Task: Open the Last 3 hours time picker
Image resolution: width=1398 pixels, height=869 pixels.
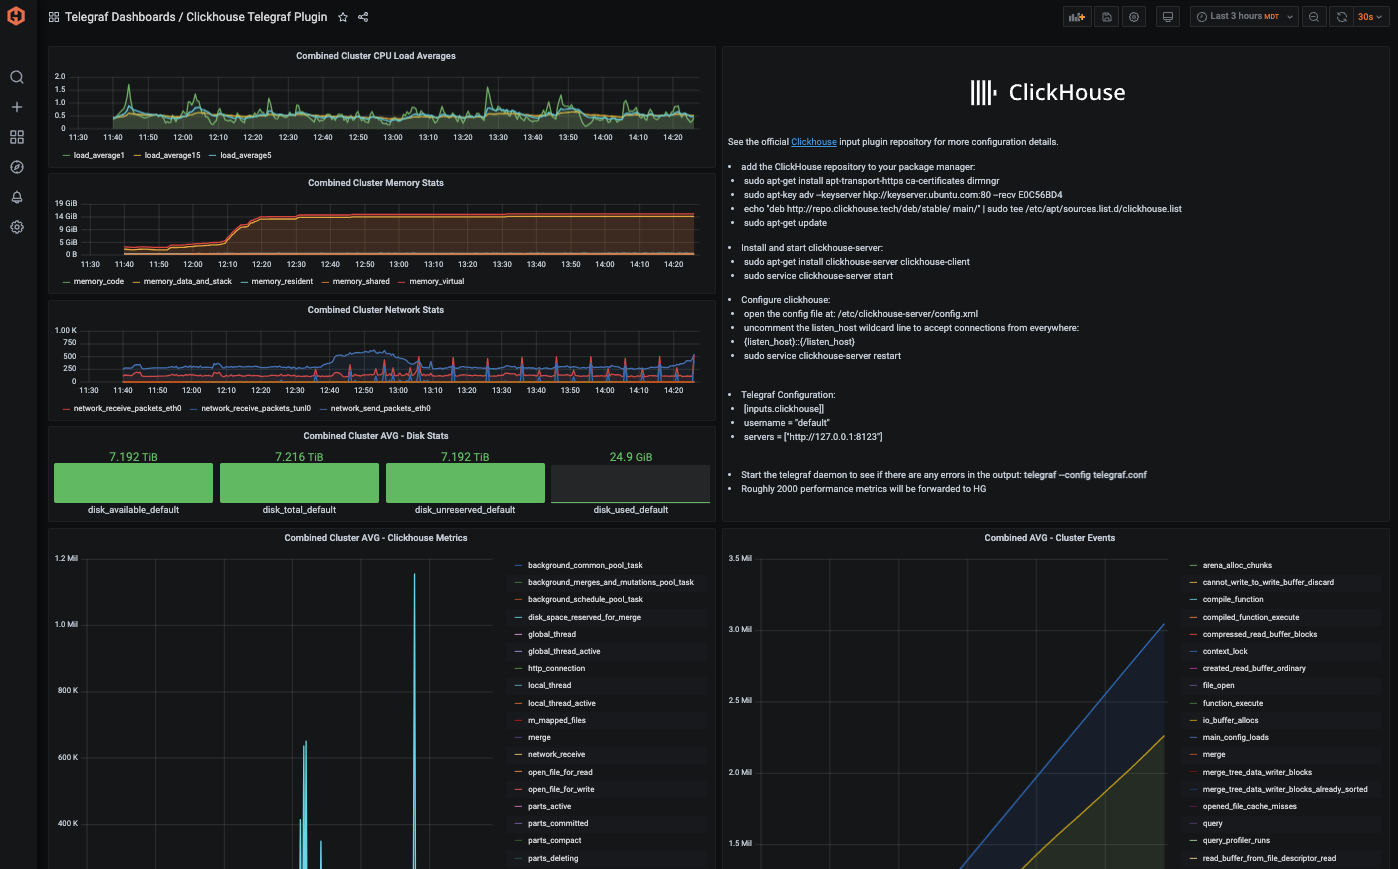Action: 1244,17
